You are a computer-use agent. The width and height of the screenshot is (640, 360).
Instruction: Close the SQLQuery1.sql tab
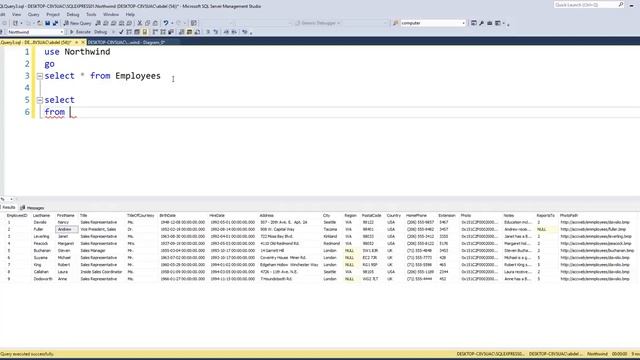(x=82, y=42)
